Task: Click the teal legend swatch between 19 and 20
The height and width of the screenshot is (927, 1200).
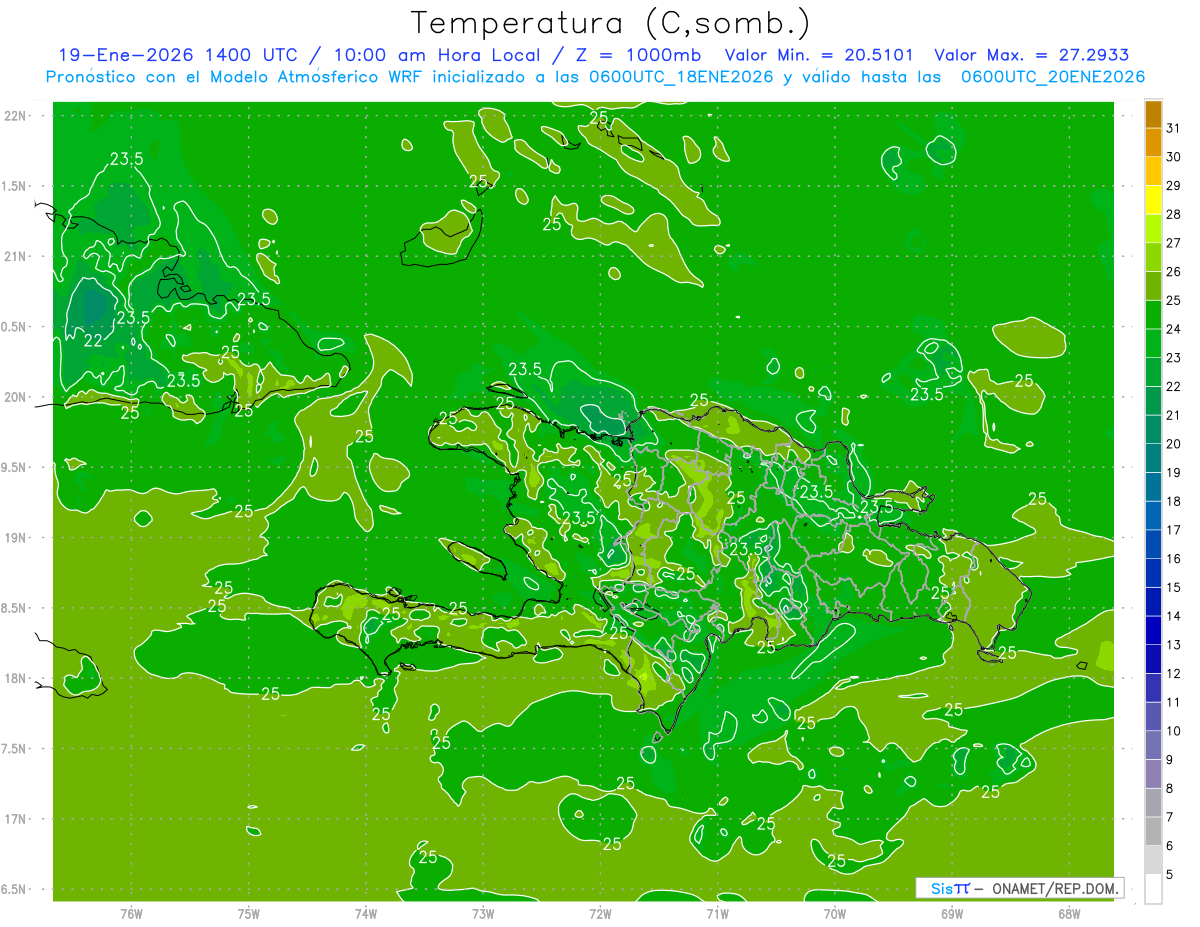Action: tap(1153, 458)
